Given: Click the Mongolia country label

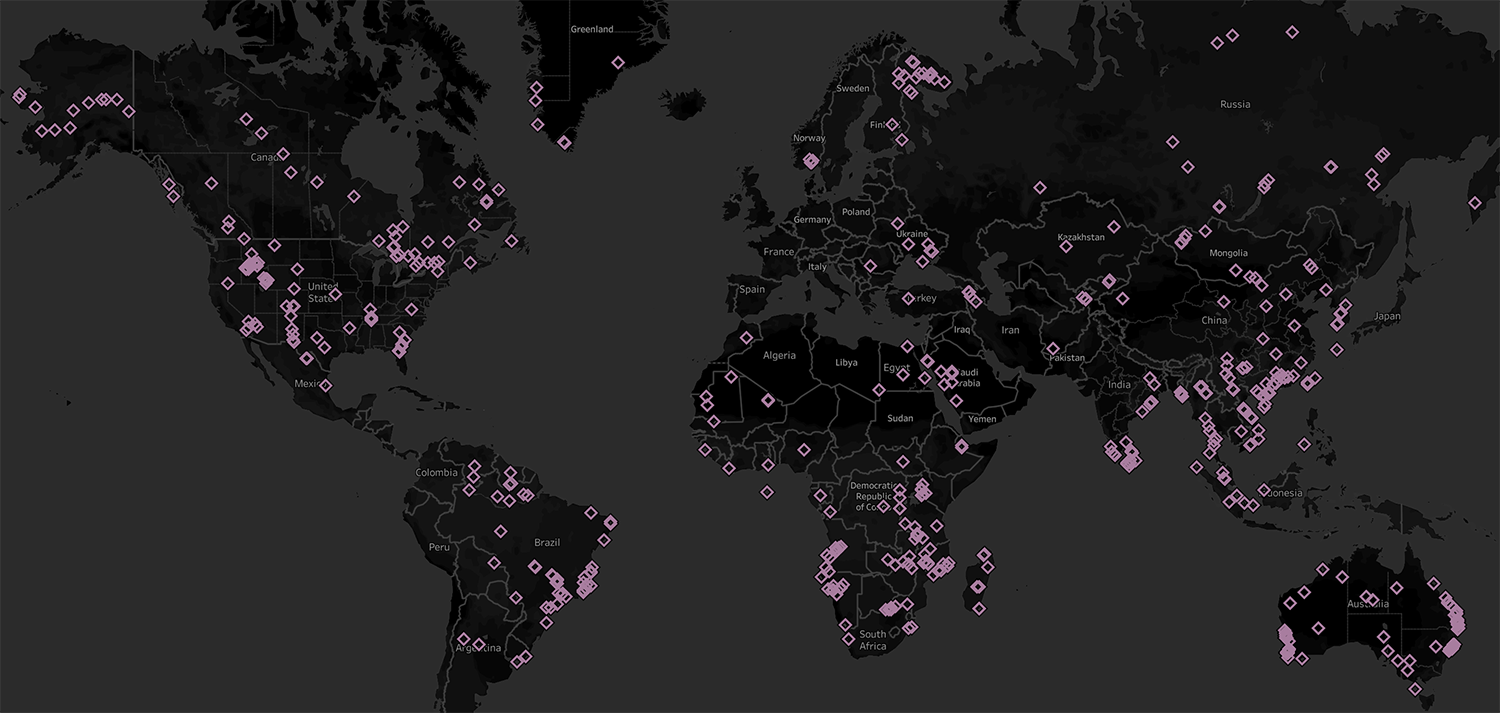Looking at the screenshot, I should click(1228, 253).
